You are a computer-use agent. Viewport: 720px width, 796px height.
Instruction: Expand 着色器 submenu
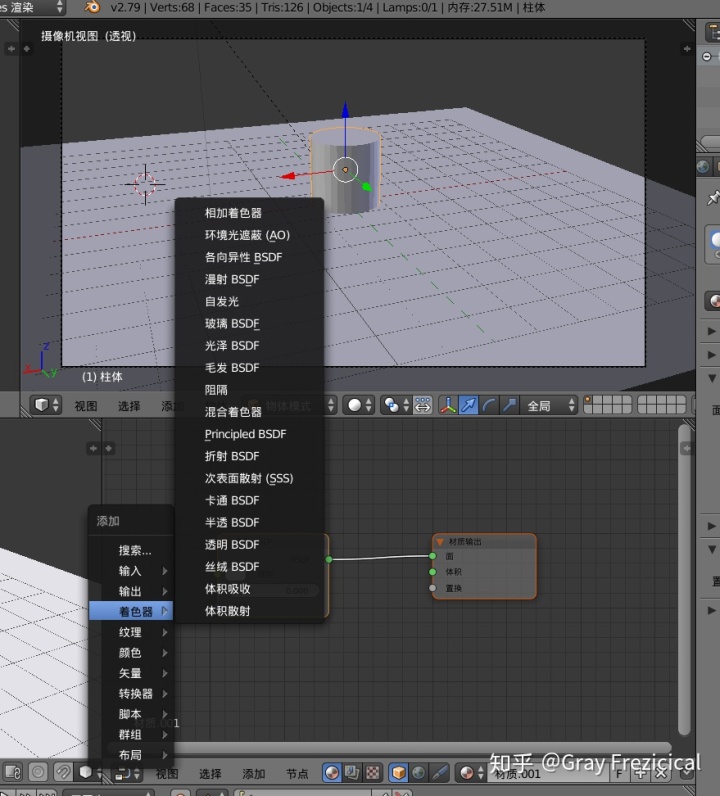[131, 611]
